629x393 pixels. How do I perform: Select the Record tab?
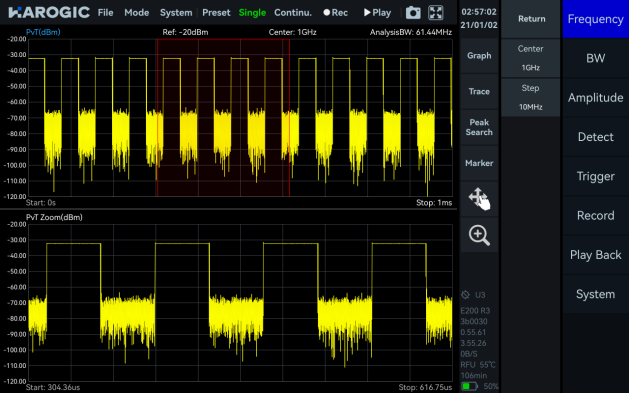point(596,215)
